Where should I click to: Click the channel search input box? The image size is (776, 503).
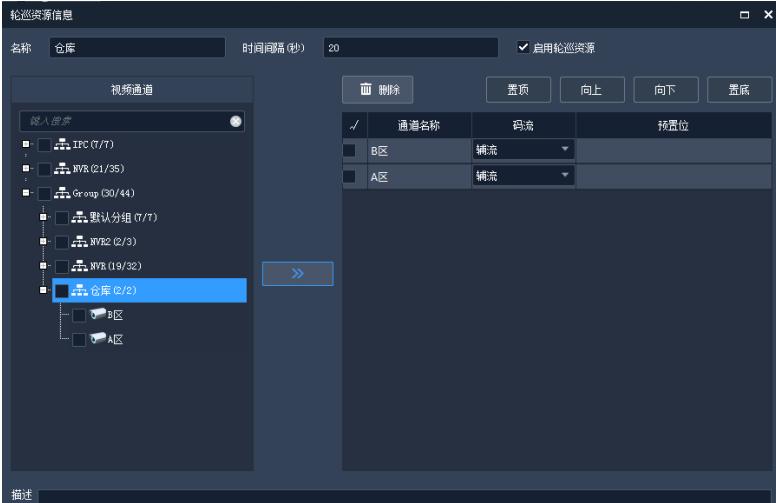[x=132, y=121]
